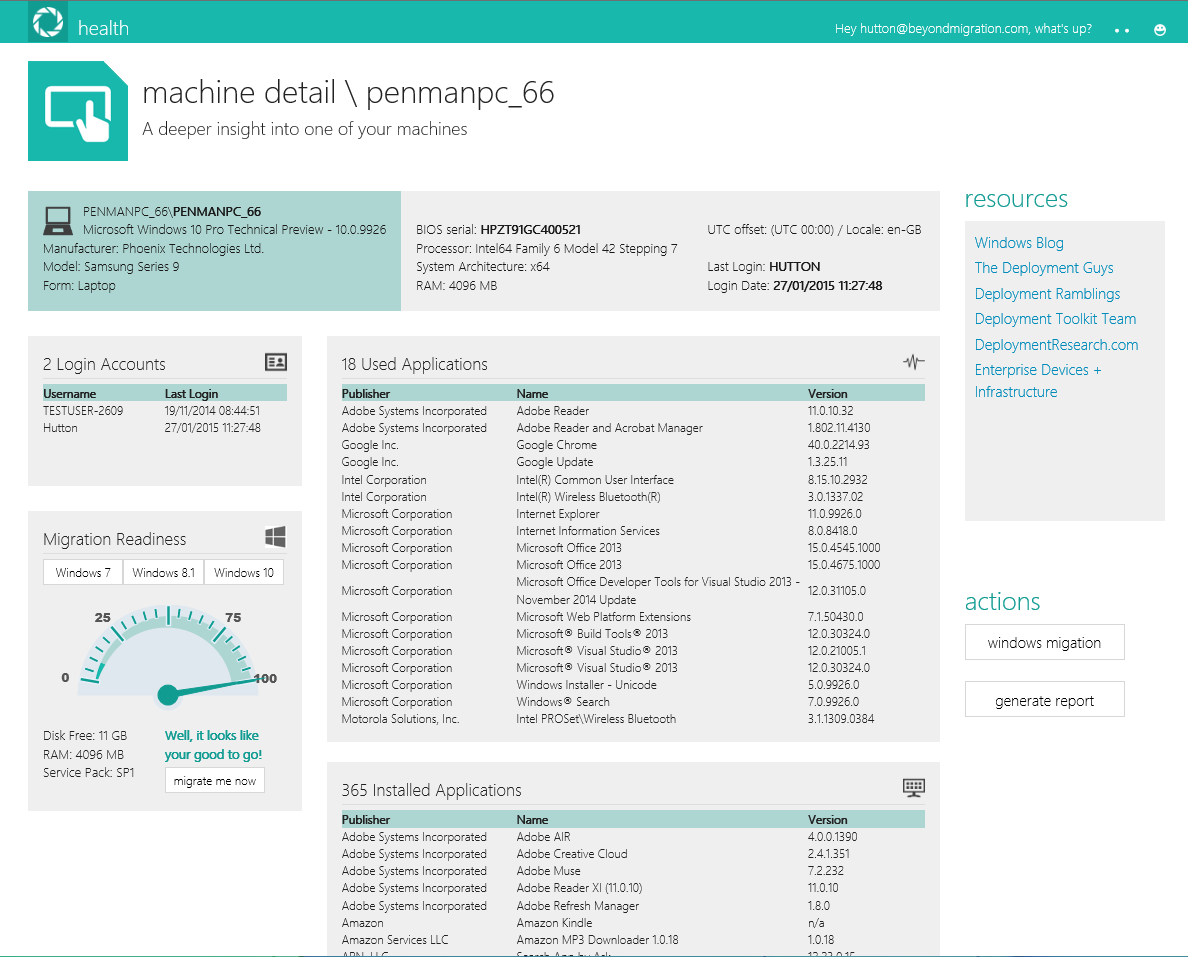Select the Adobe AIR installed application row
1188x957 pixels.
coord(633,837)
